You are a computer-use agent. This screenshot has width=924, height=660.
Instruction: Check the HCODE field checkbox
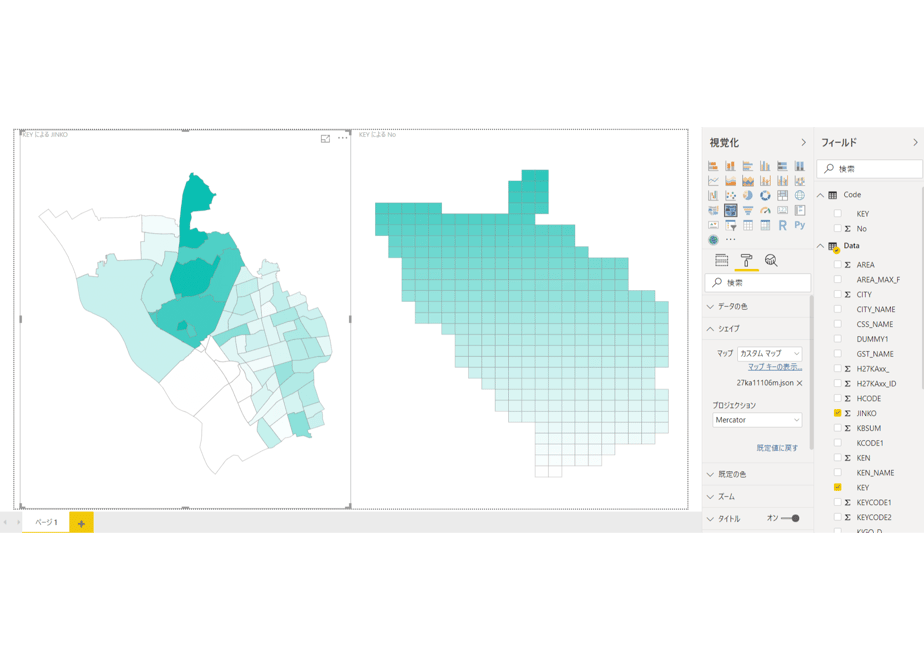[837, 398]
